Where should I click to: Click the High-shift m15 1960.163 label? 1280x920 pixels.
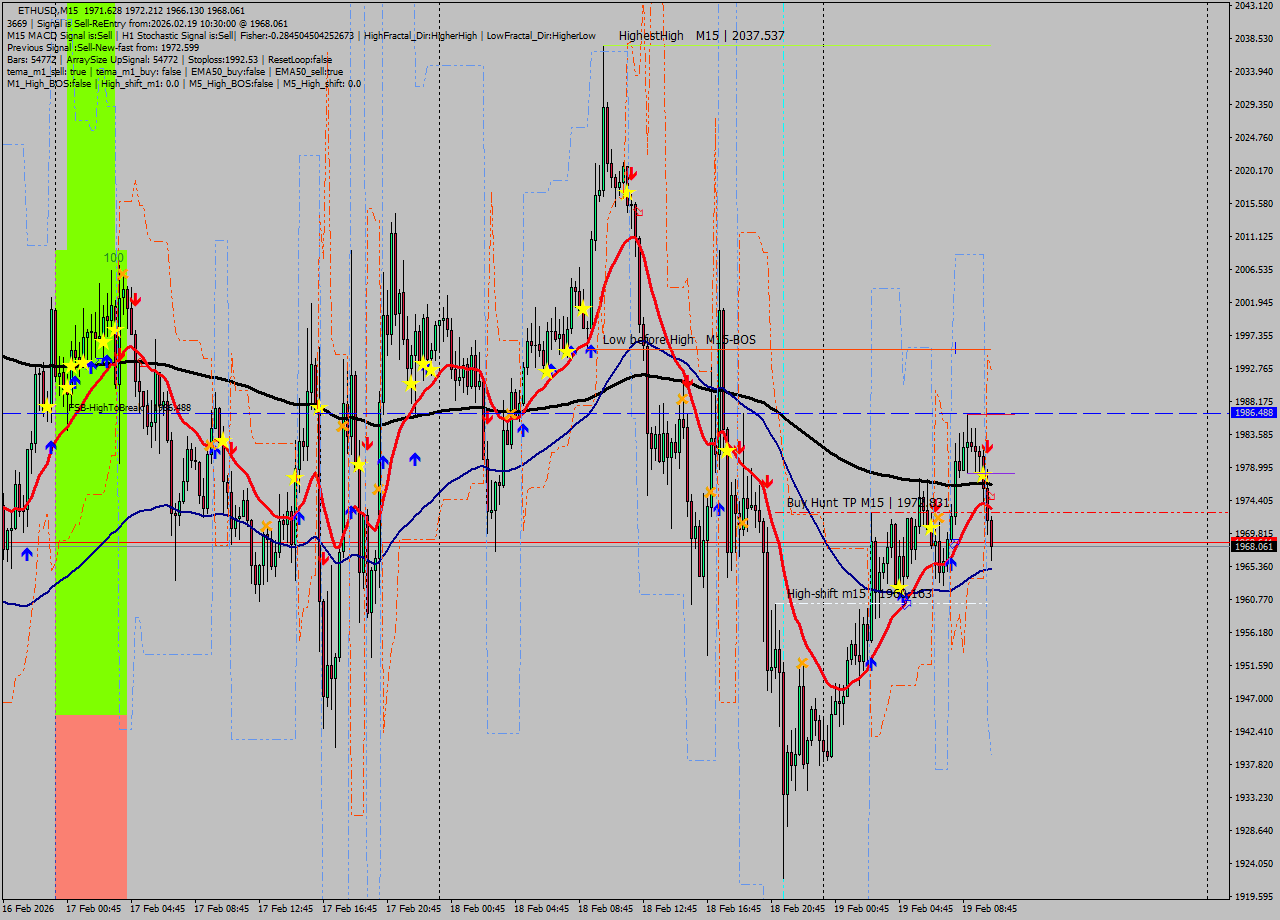(858, 594)
